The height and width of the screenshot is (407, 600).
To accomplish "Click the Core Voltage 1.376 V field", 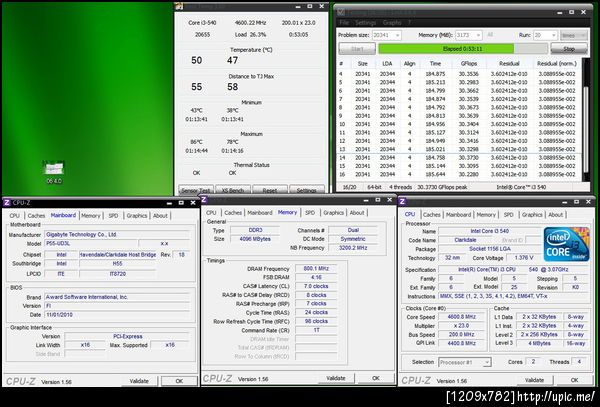I will click(x=523, y=258).
